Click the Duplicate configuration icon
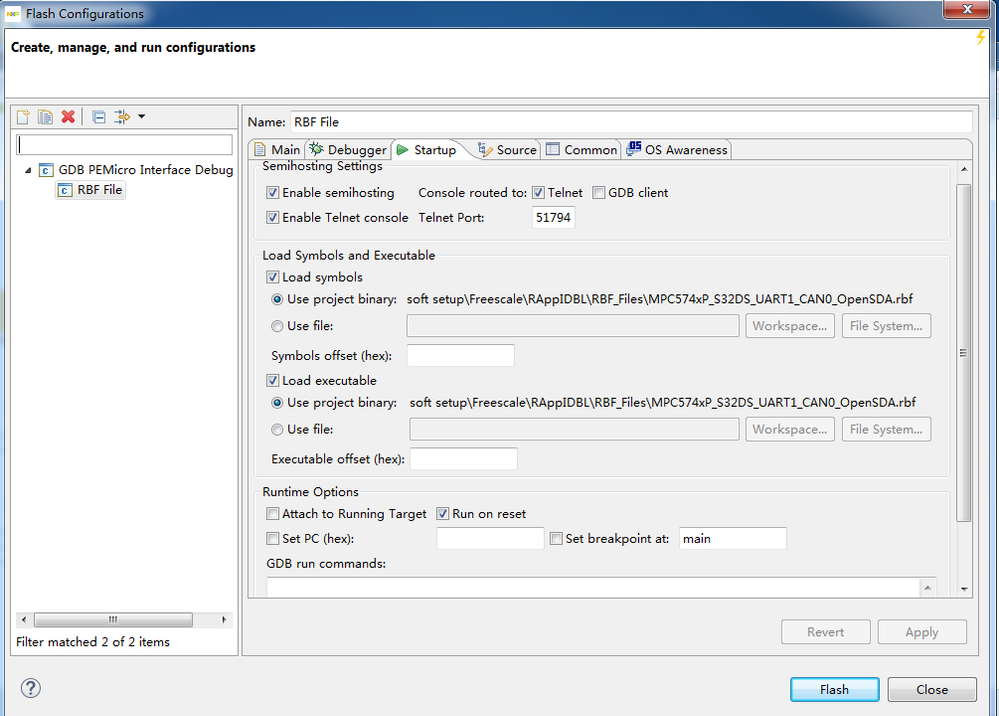Screen dimensions: 999x716 [x=45, y=117]
